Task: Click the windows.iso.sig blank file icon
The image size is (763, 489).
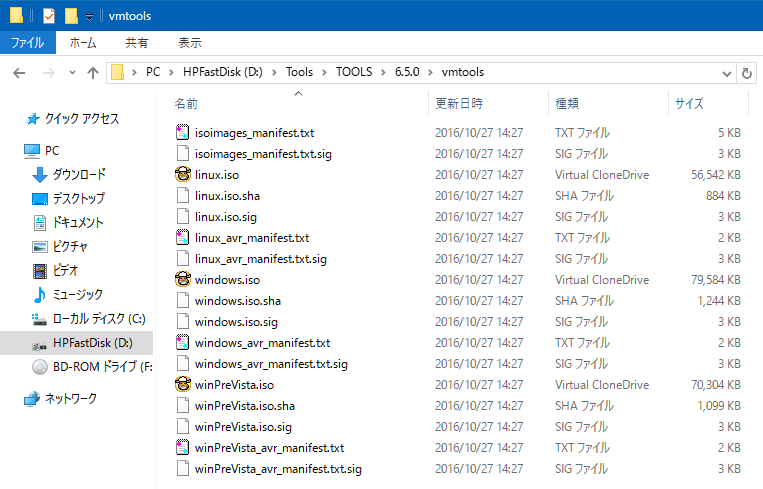Action: (182, 321)
